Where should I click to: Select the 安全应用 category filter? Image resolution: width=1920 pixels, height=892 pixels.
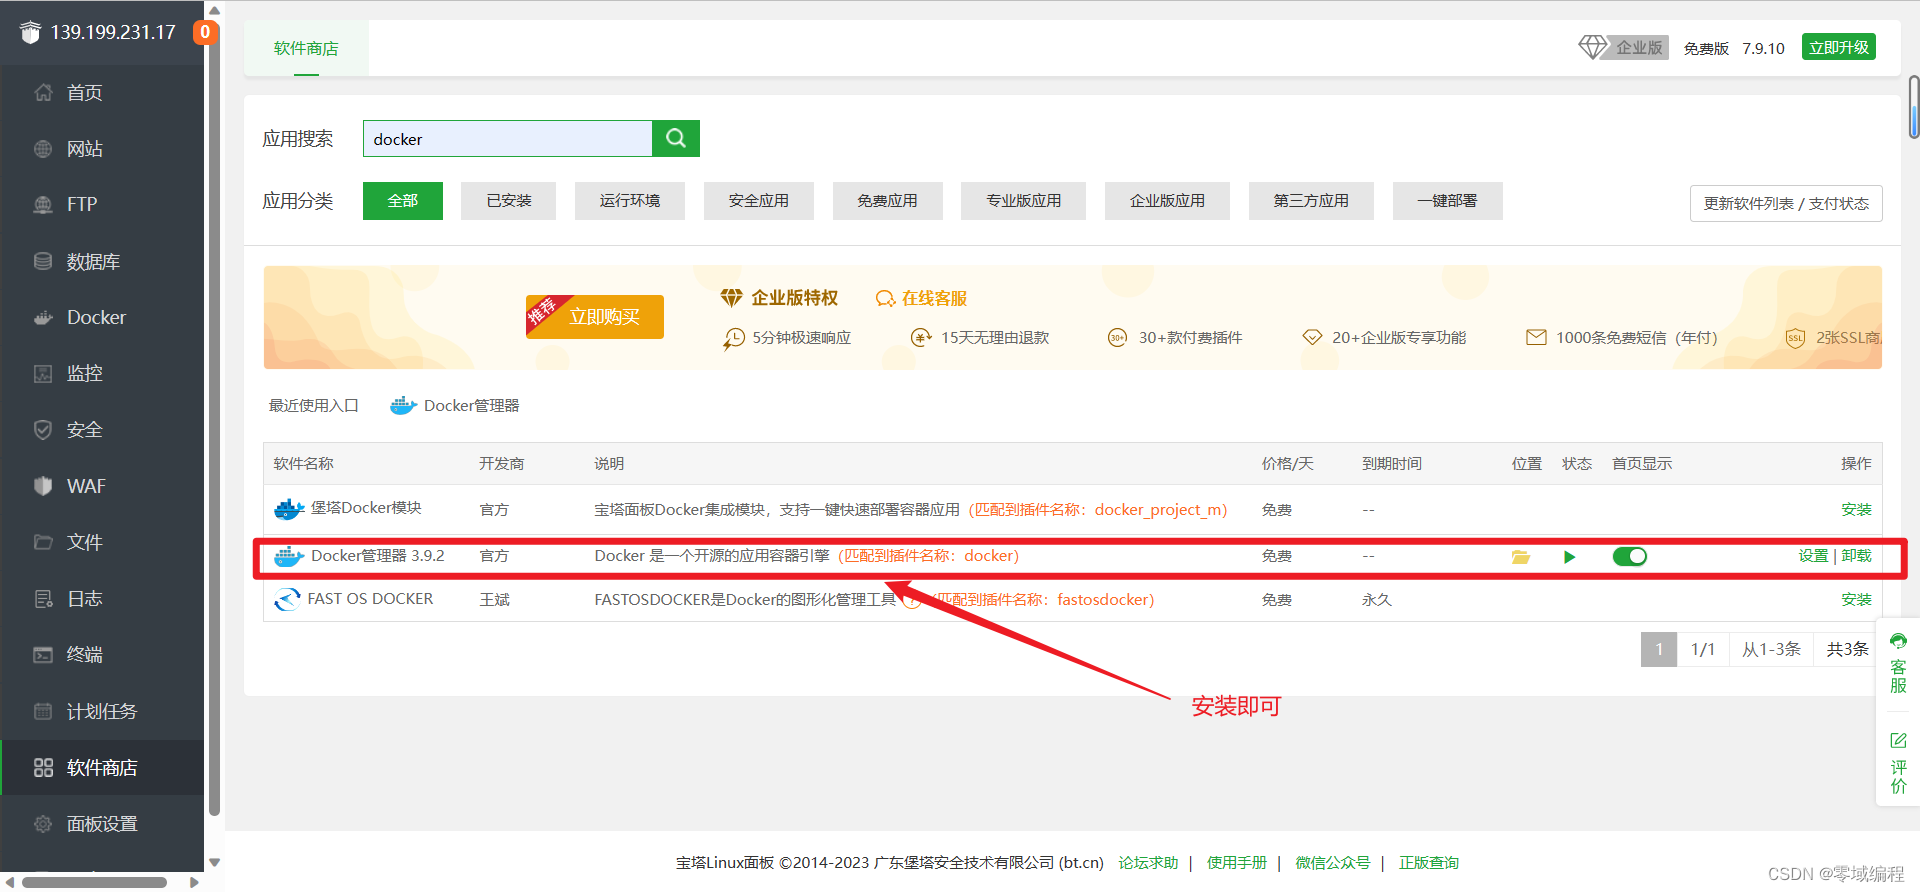759,201
